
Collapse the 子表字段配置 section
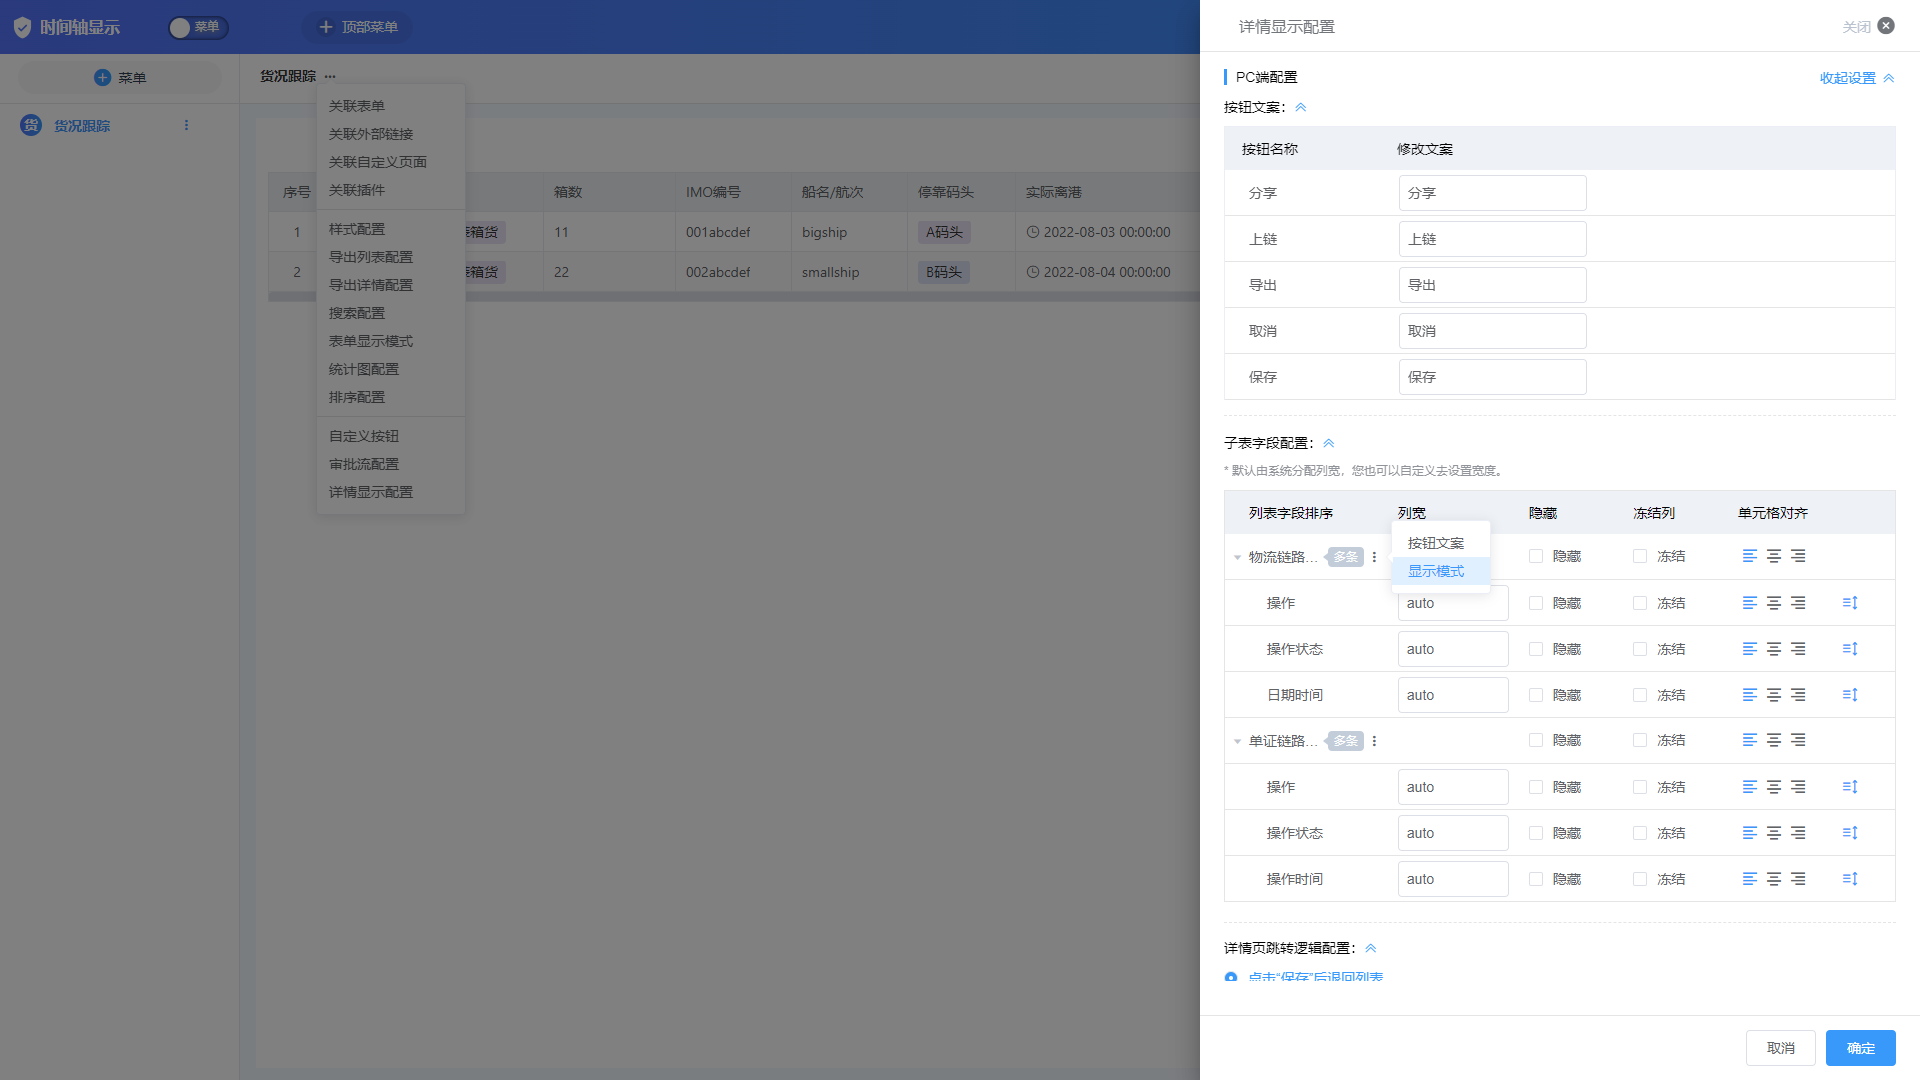pyautogui.click(x=1329, y=443)
